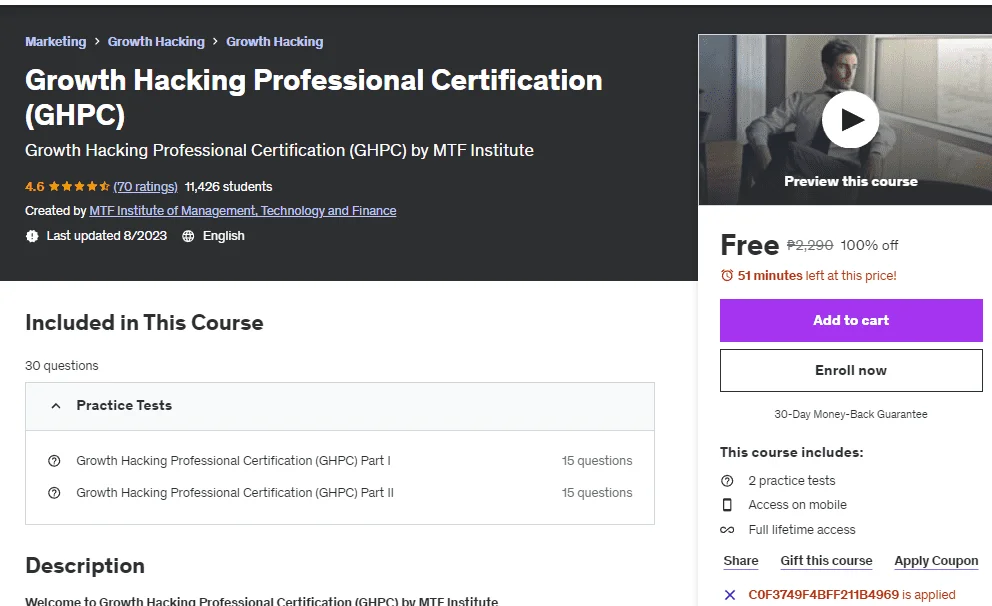Click the last updated badge icon
The image size is (992, 606).
pyautogui.click(x=32, y=236)
